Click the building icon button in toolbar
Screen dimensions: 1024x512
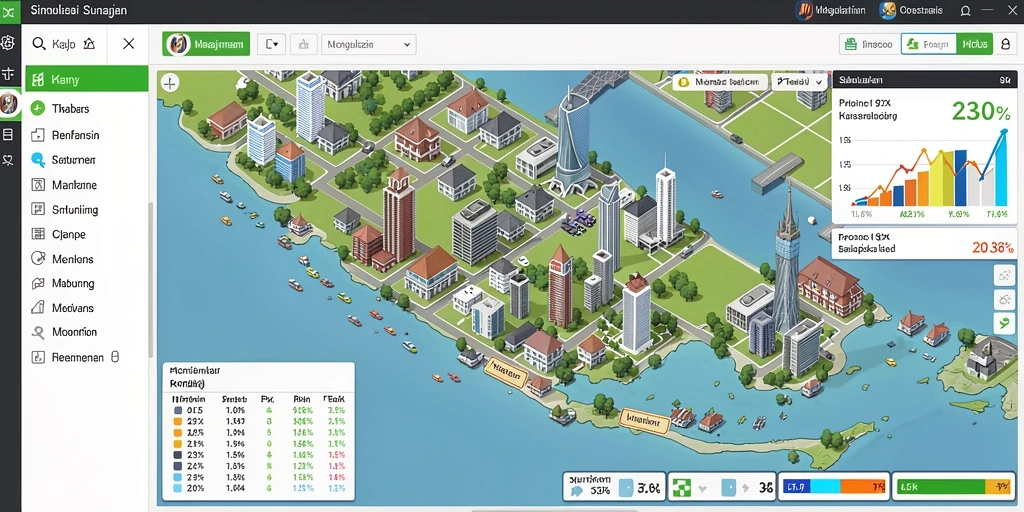coord(303,44)
